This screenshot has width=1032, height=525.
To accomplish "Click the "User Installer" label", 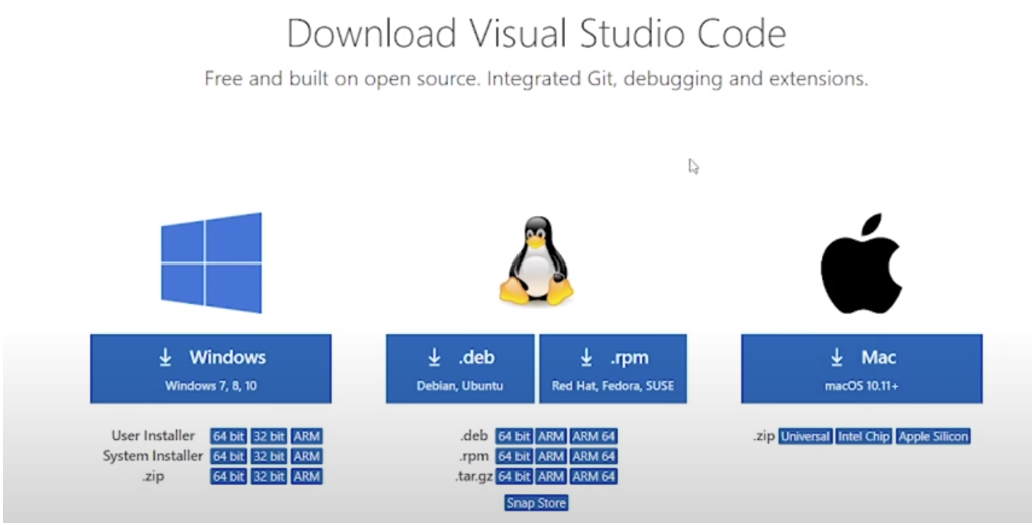I will (153, 436).
